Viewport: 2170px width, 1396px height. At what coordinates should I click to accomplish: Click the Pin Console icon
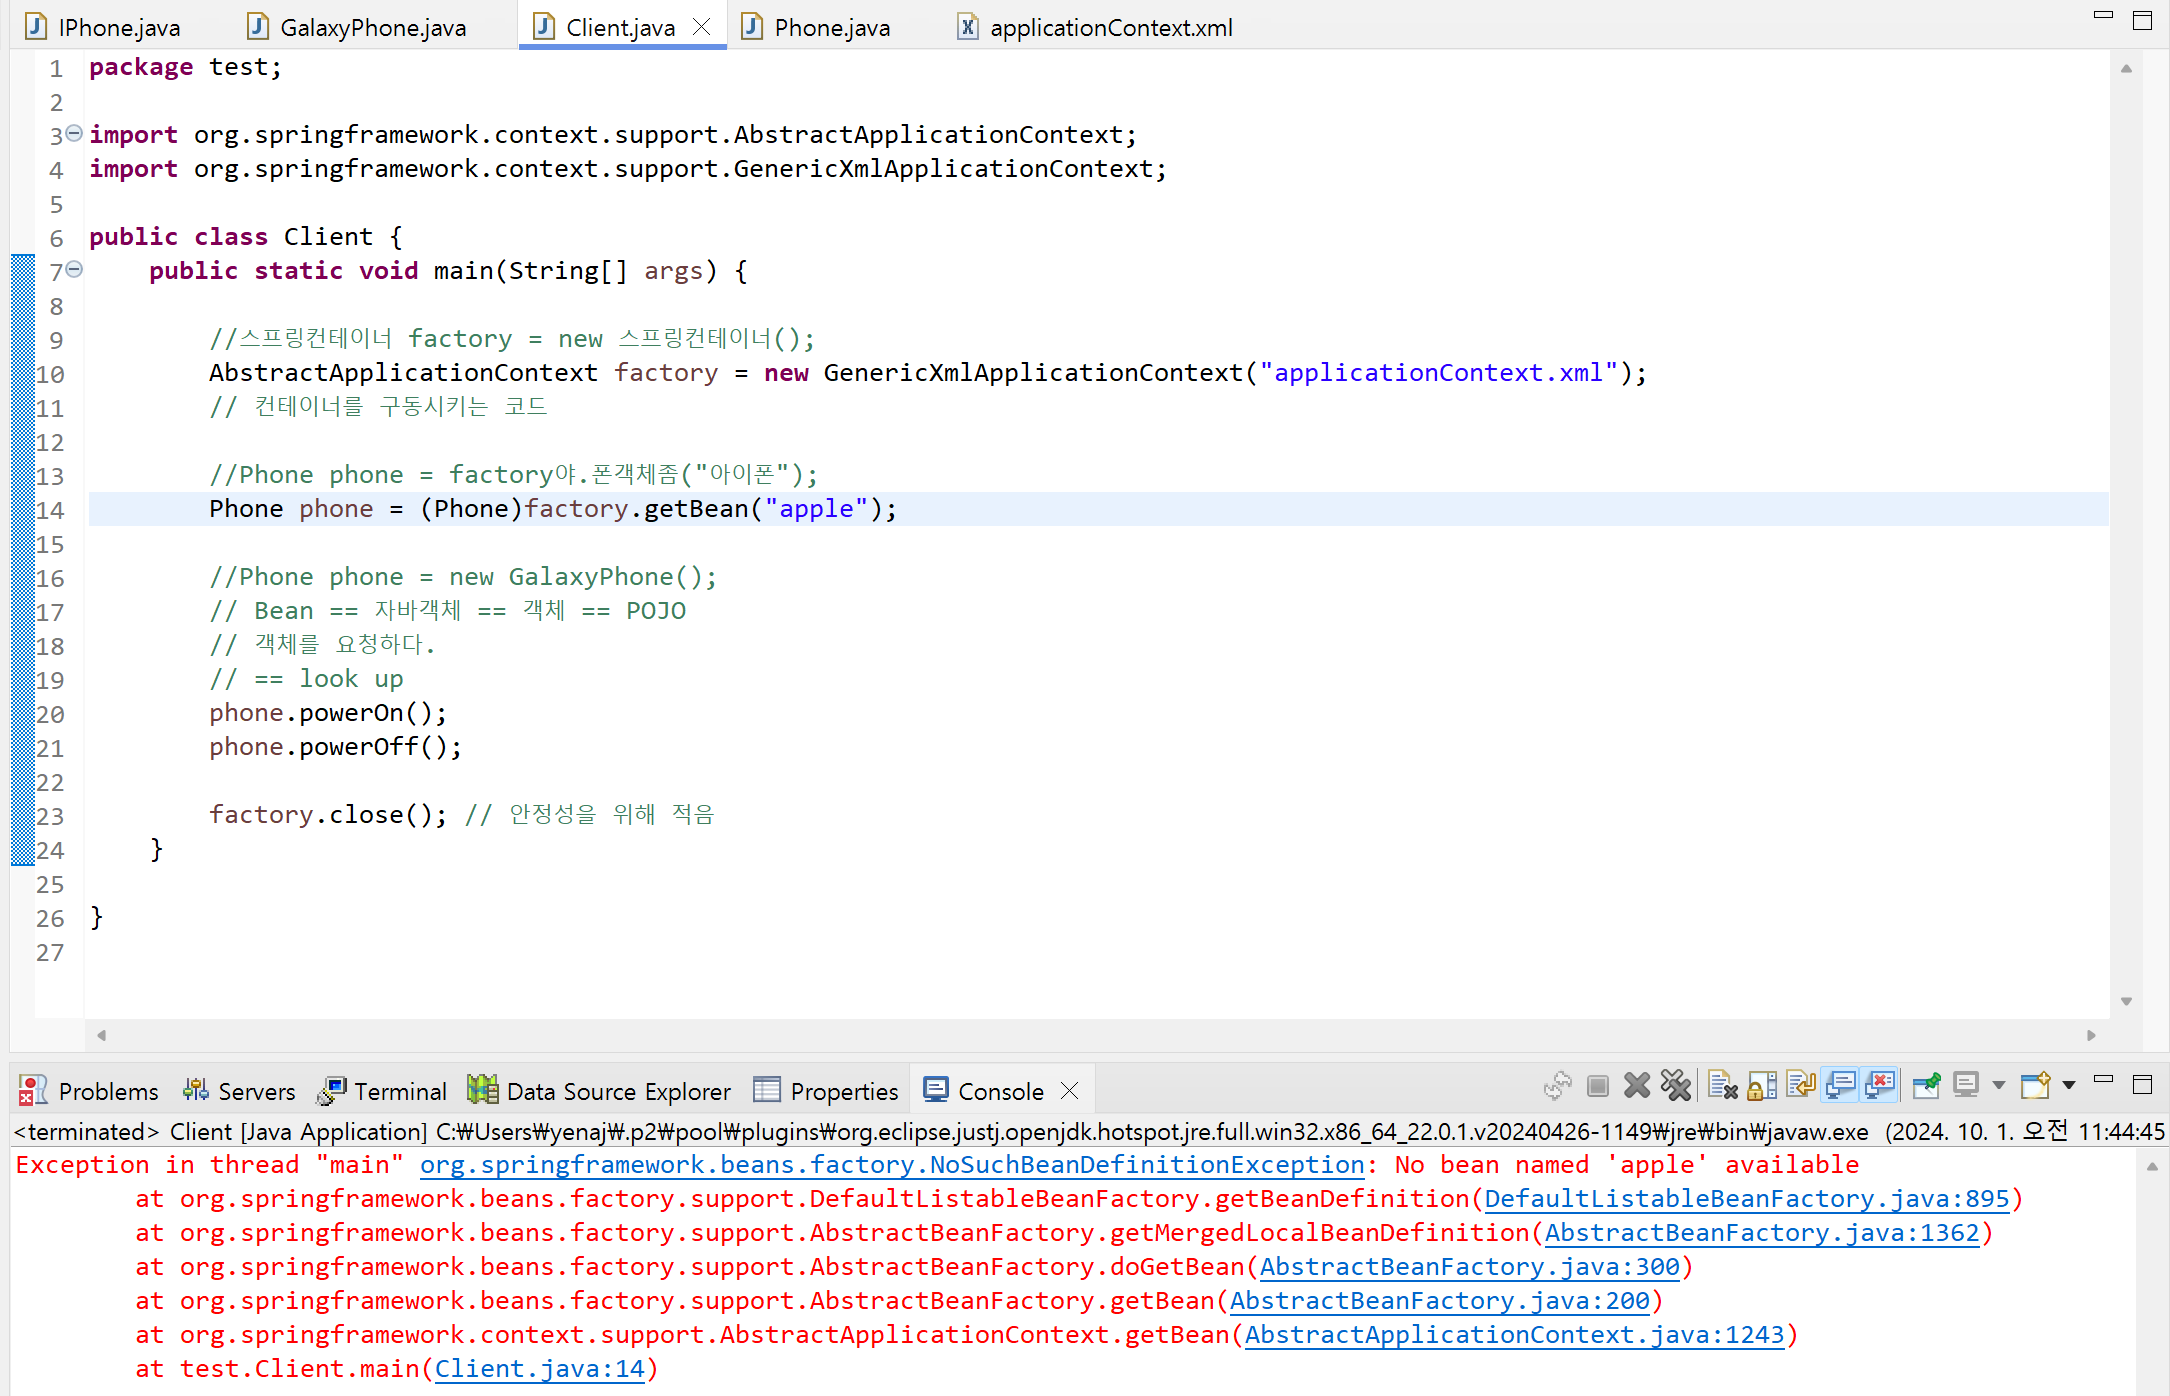coord(1926,1086)
